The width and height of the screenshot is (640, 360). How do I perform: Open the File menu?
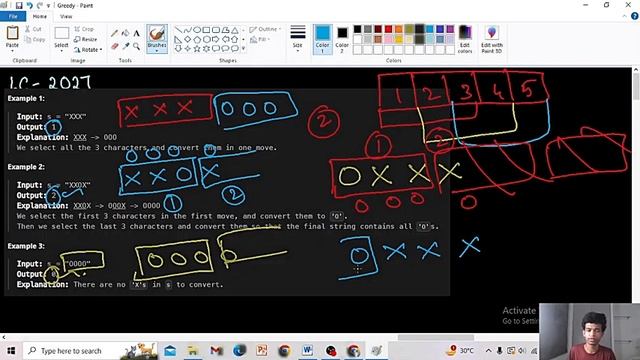click(13, 16)
